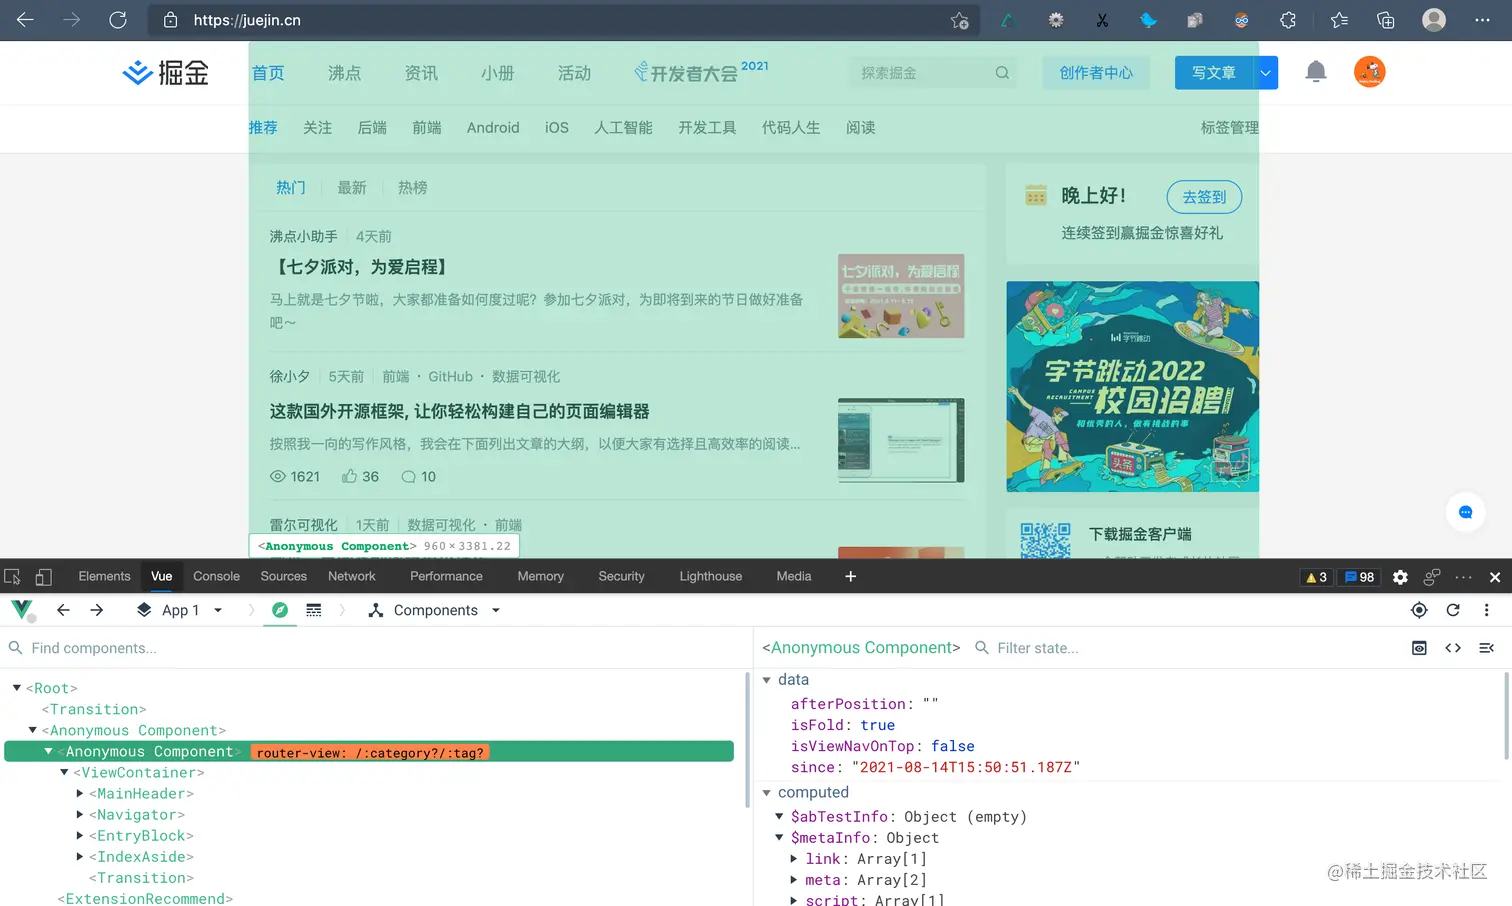
Task: Expand the meta Array[2] entry
Action: click(794, 879)
